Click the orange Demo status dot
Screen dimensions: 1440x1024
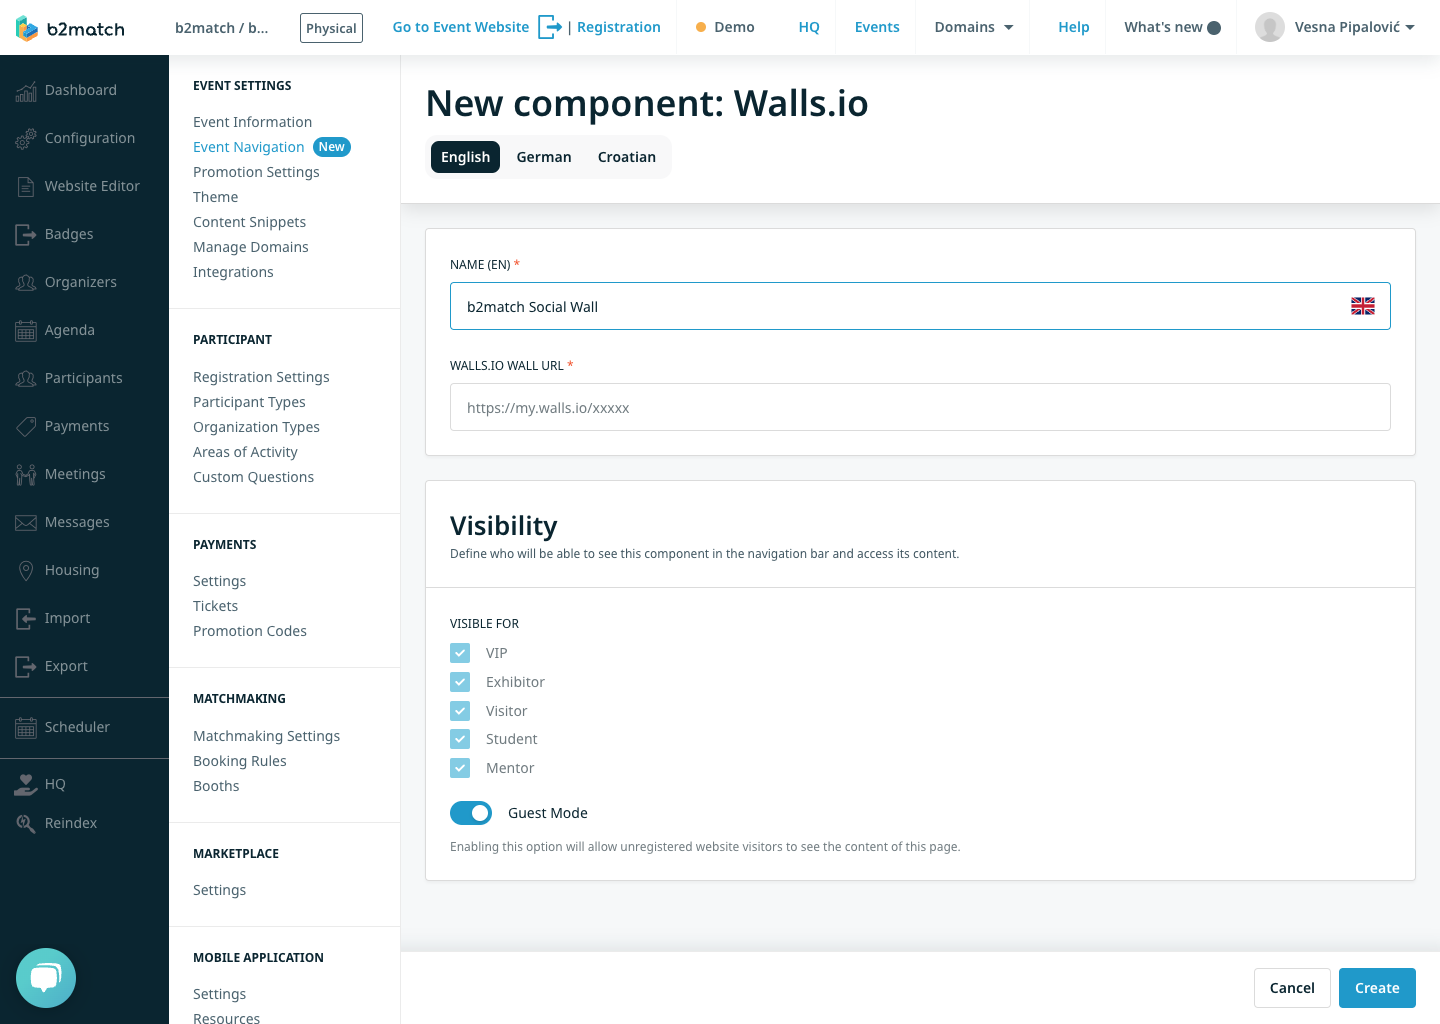[701, 28]
